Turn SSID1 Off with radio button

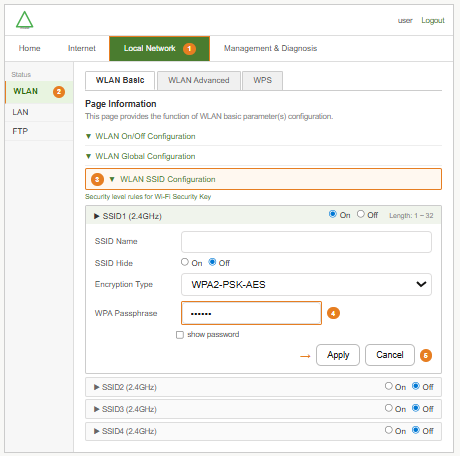(x=360, y=214)
